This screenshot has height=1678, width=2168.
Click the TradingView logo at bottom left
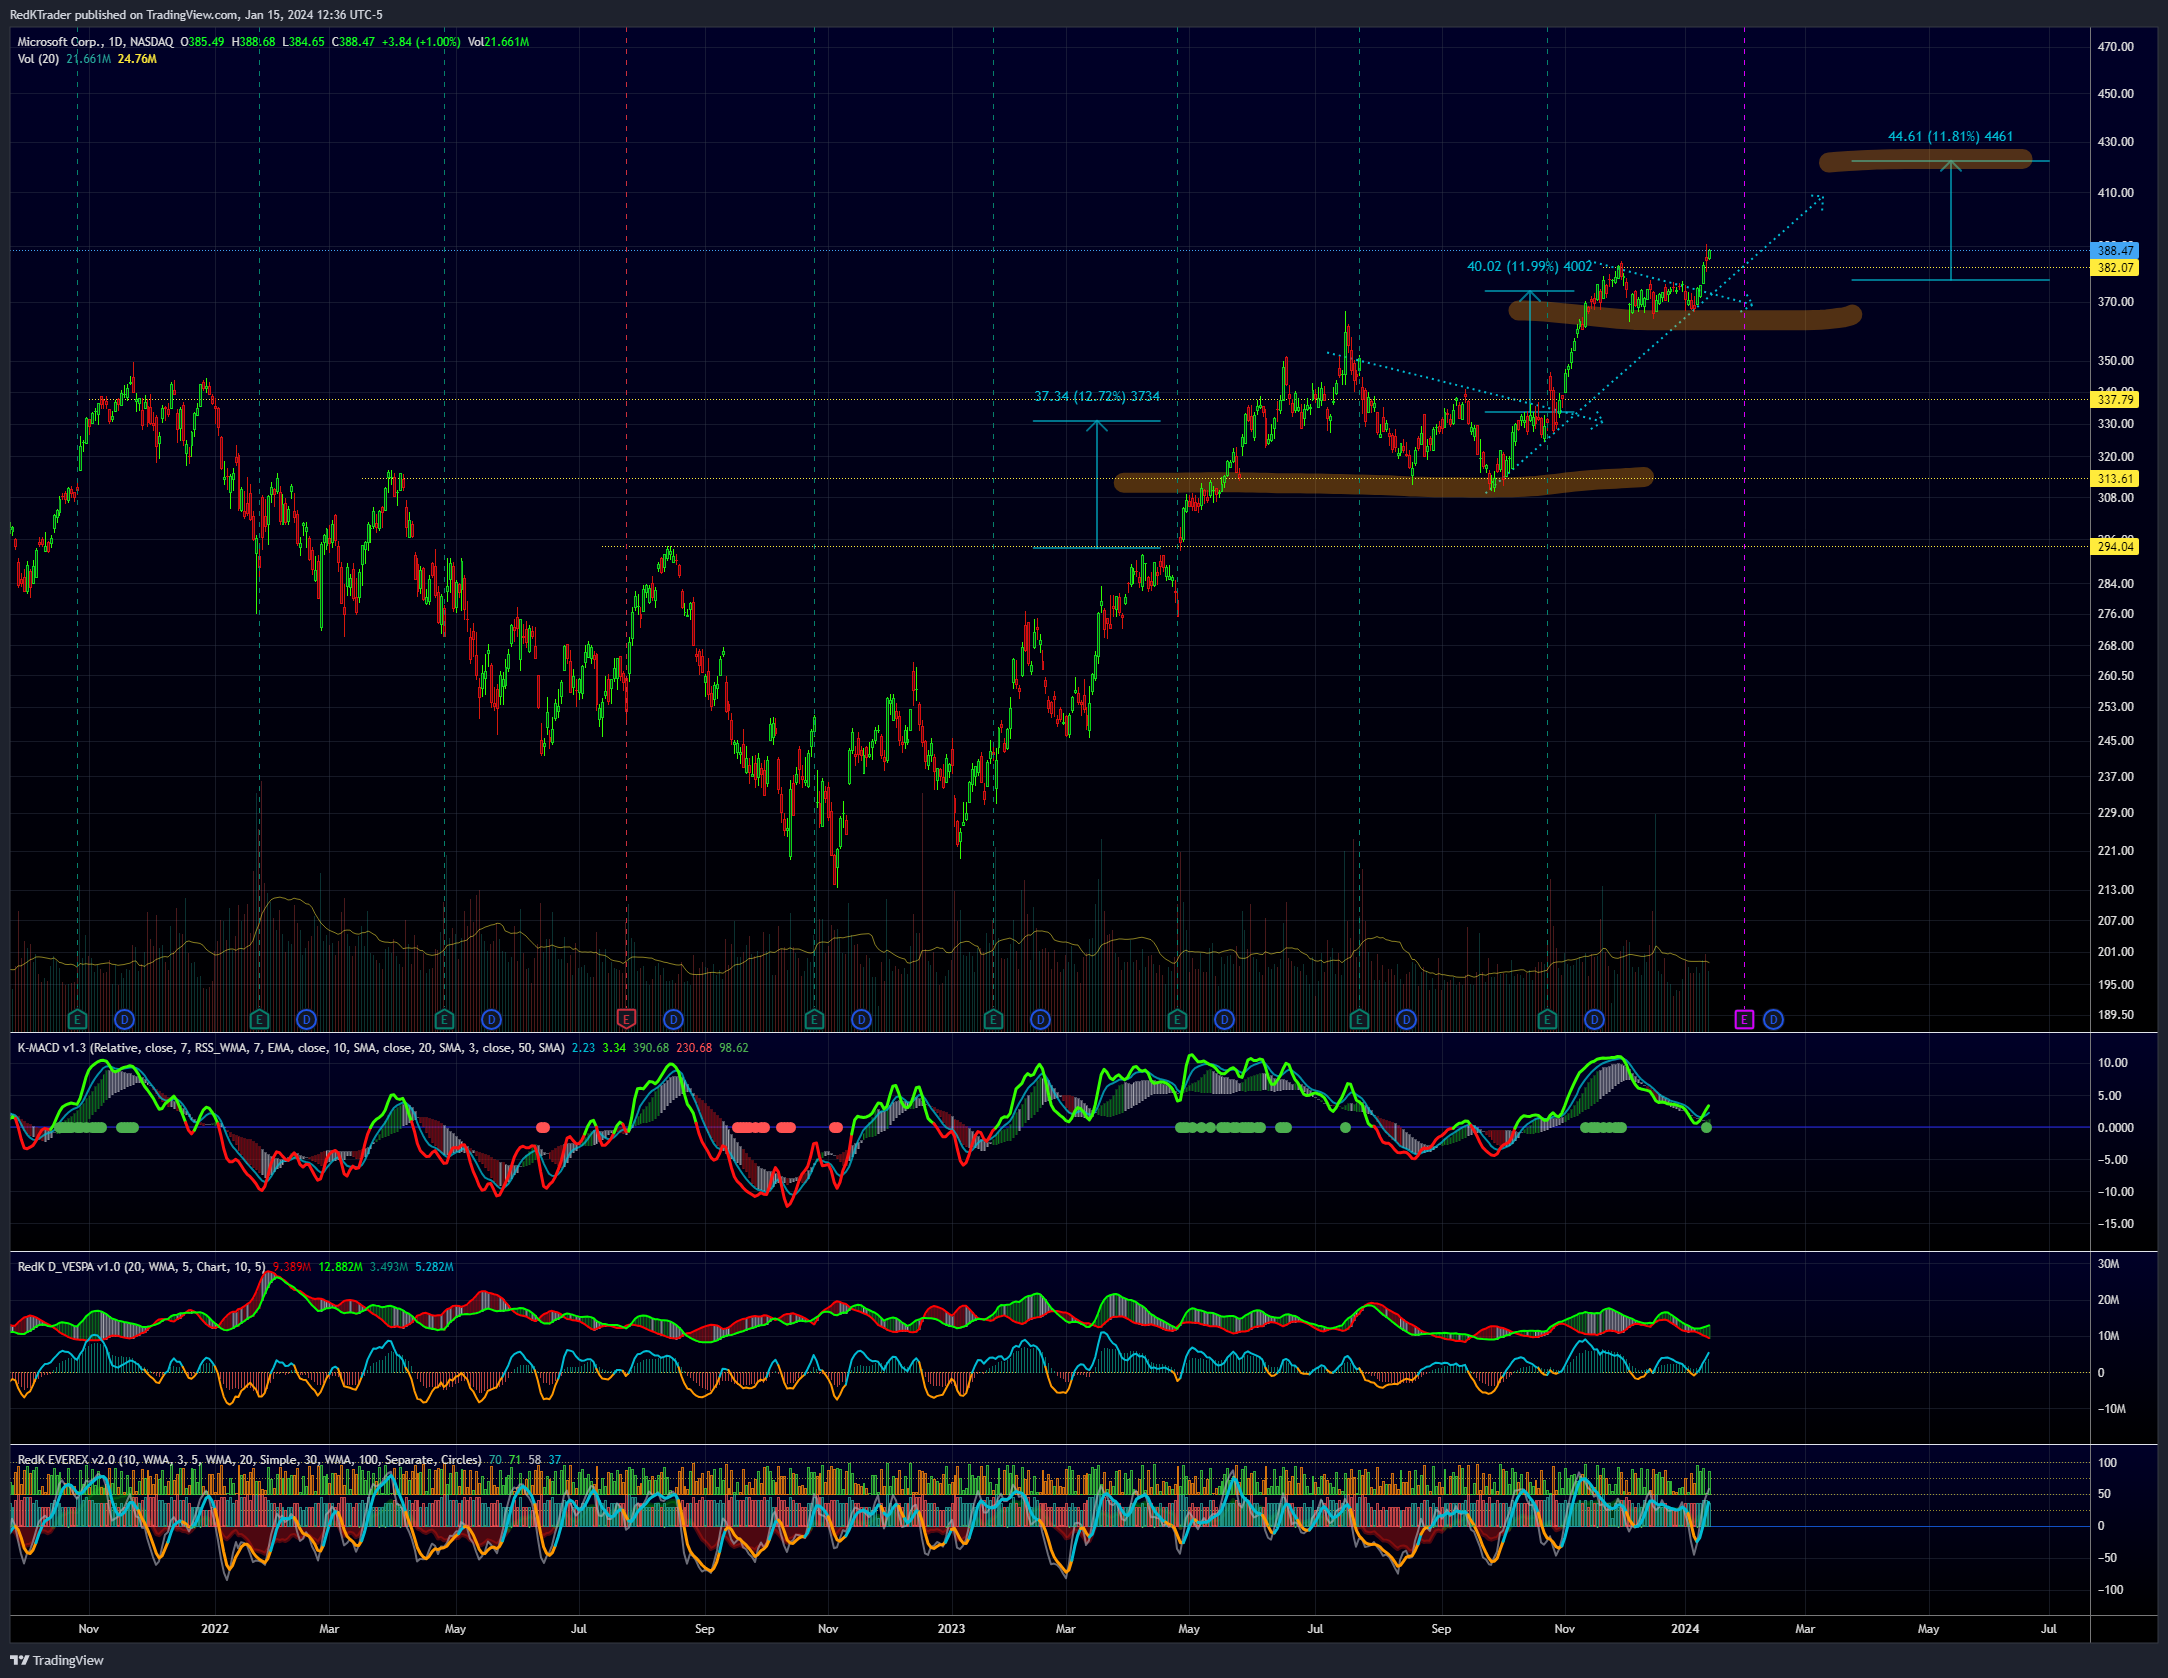point(57,1660)
